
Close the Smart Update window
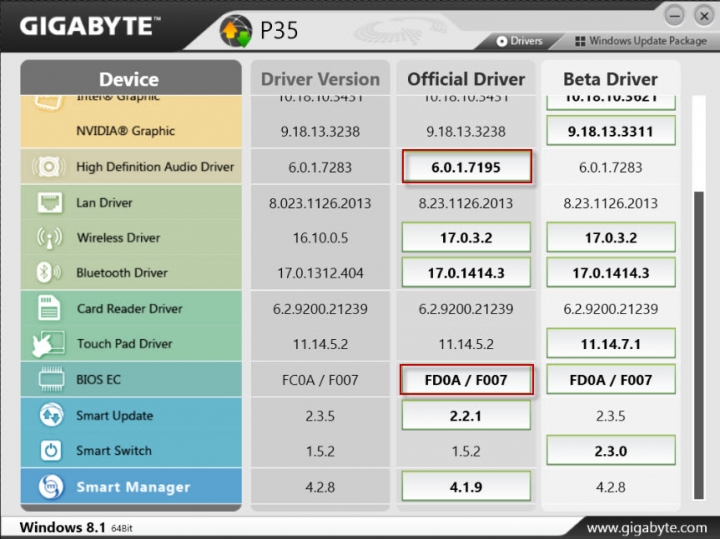tap(703, 16)
